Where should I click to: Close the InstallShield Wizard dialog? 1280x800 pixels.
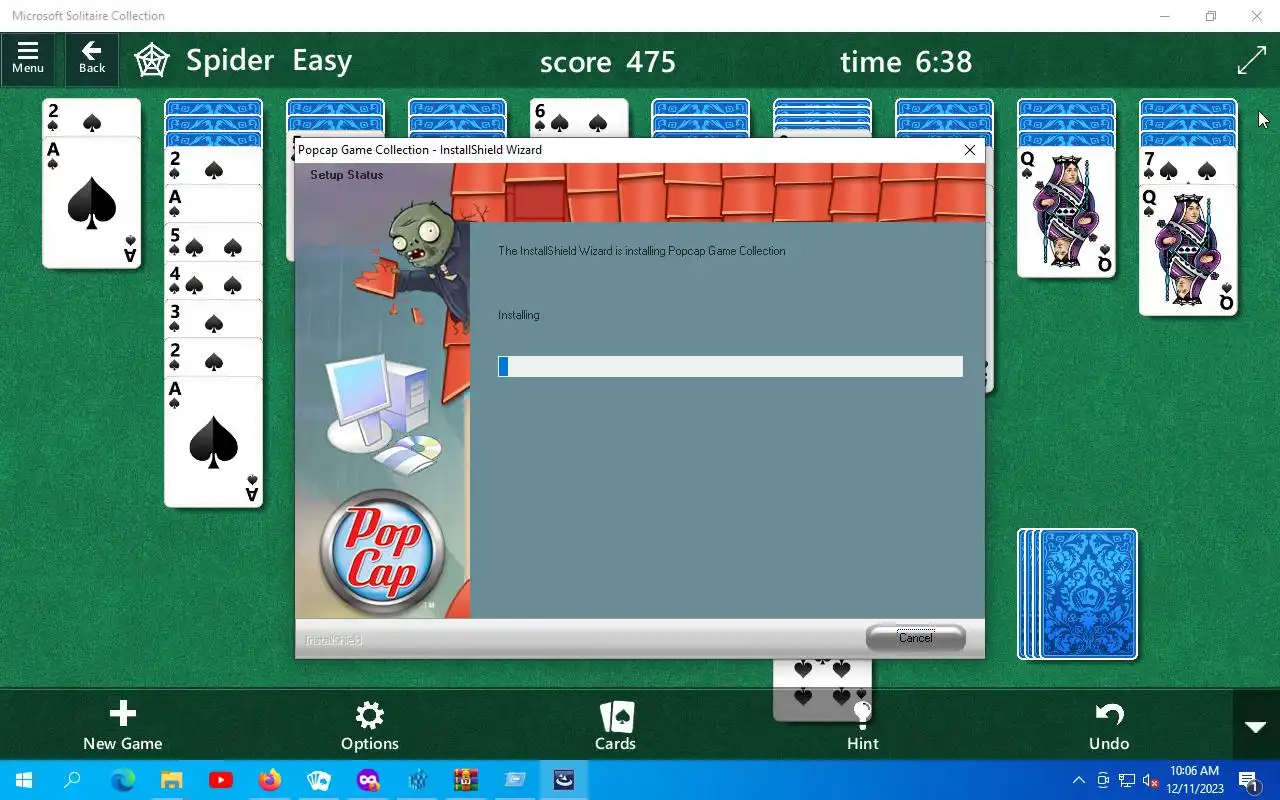pos(969,150)
